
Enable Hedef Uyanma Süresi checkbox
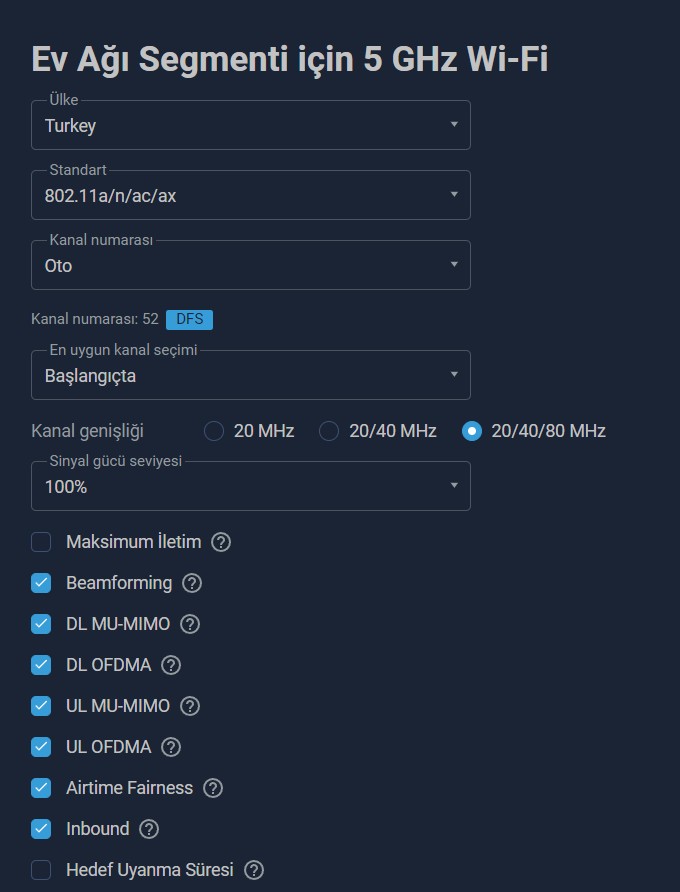point(41,870)
